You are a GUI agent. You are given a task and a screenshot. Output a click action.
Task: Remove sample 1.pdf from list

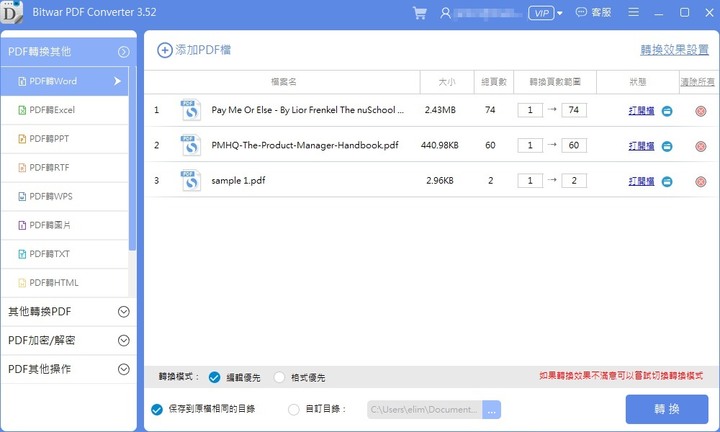point(701,182)
